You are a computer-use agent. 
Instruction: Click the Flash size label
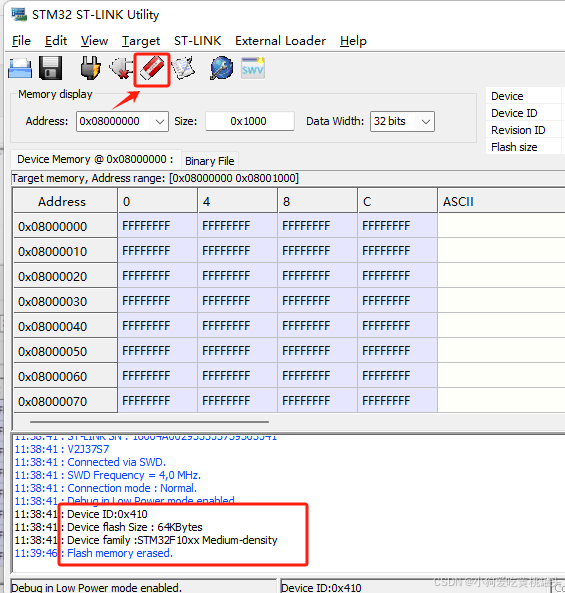pos(514,147)
